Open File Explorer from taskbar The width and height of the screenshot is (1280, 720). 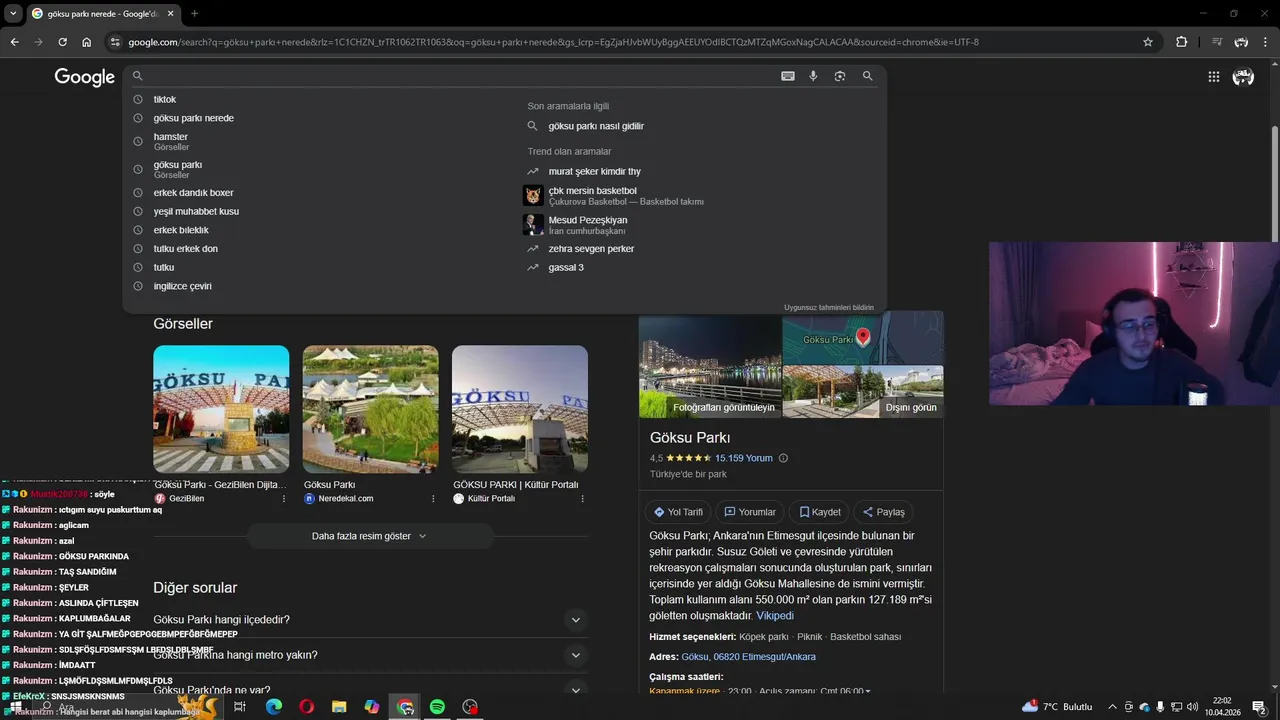point(339,707)
